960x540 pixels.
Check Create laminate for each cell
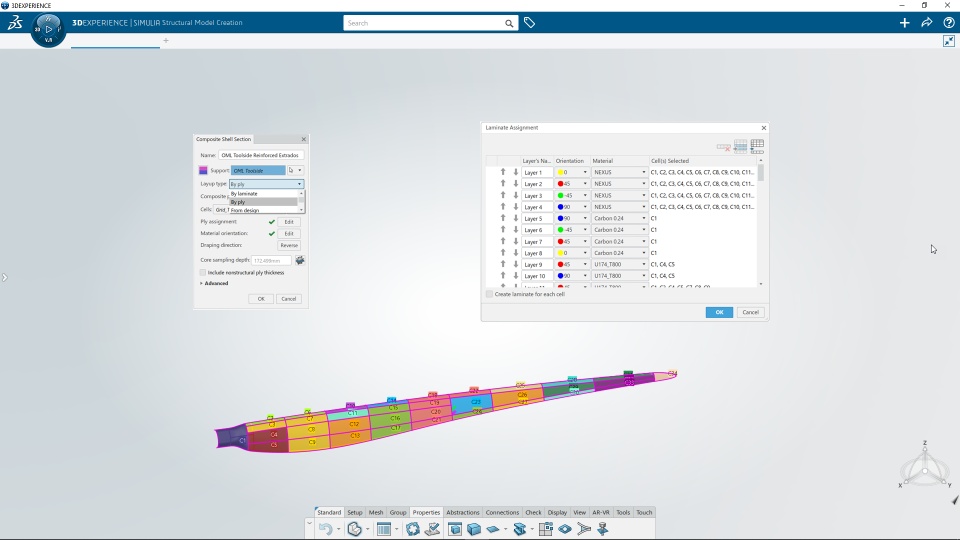point(489,294)
